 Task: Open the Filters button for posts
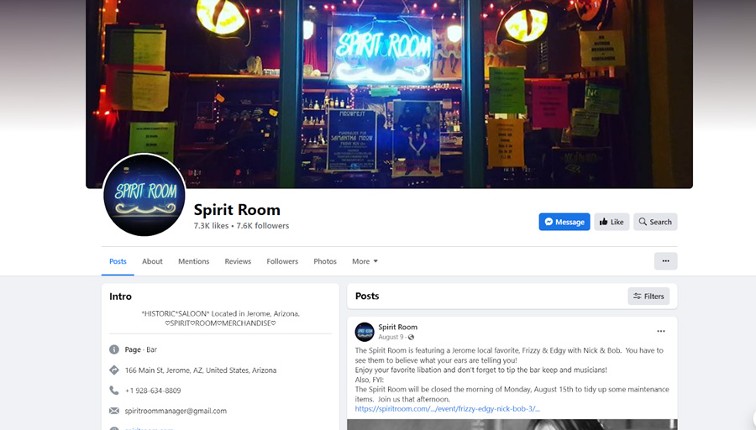point(648,296)
